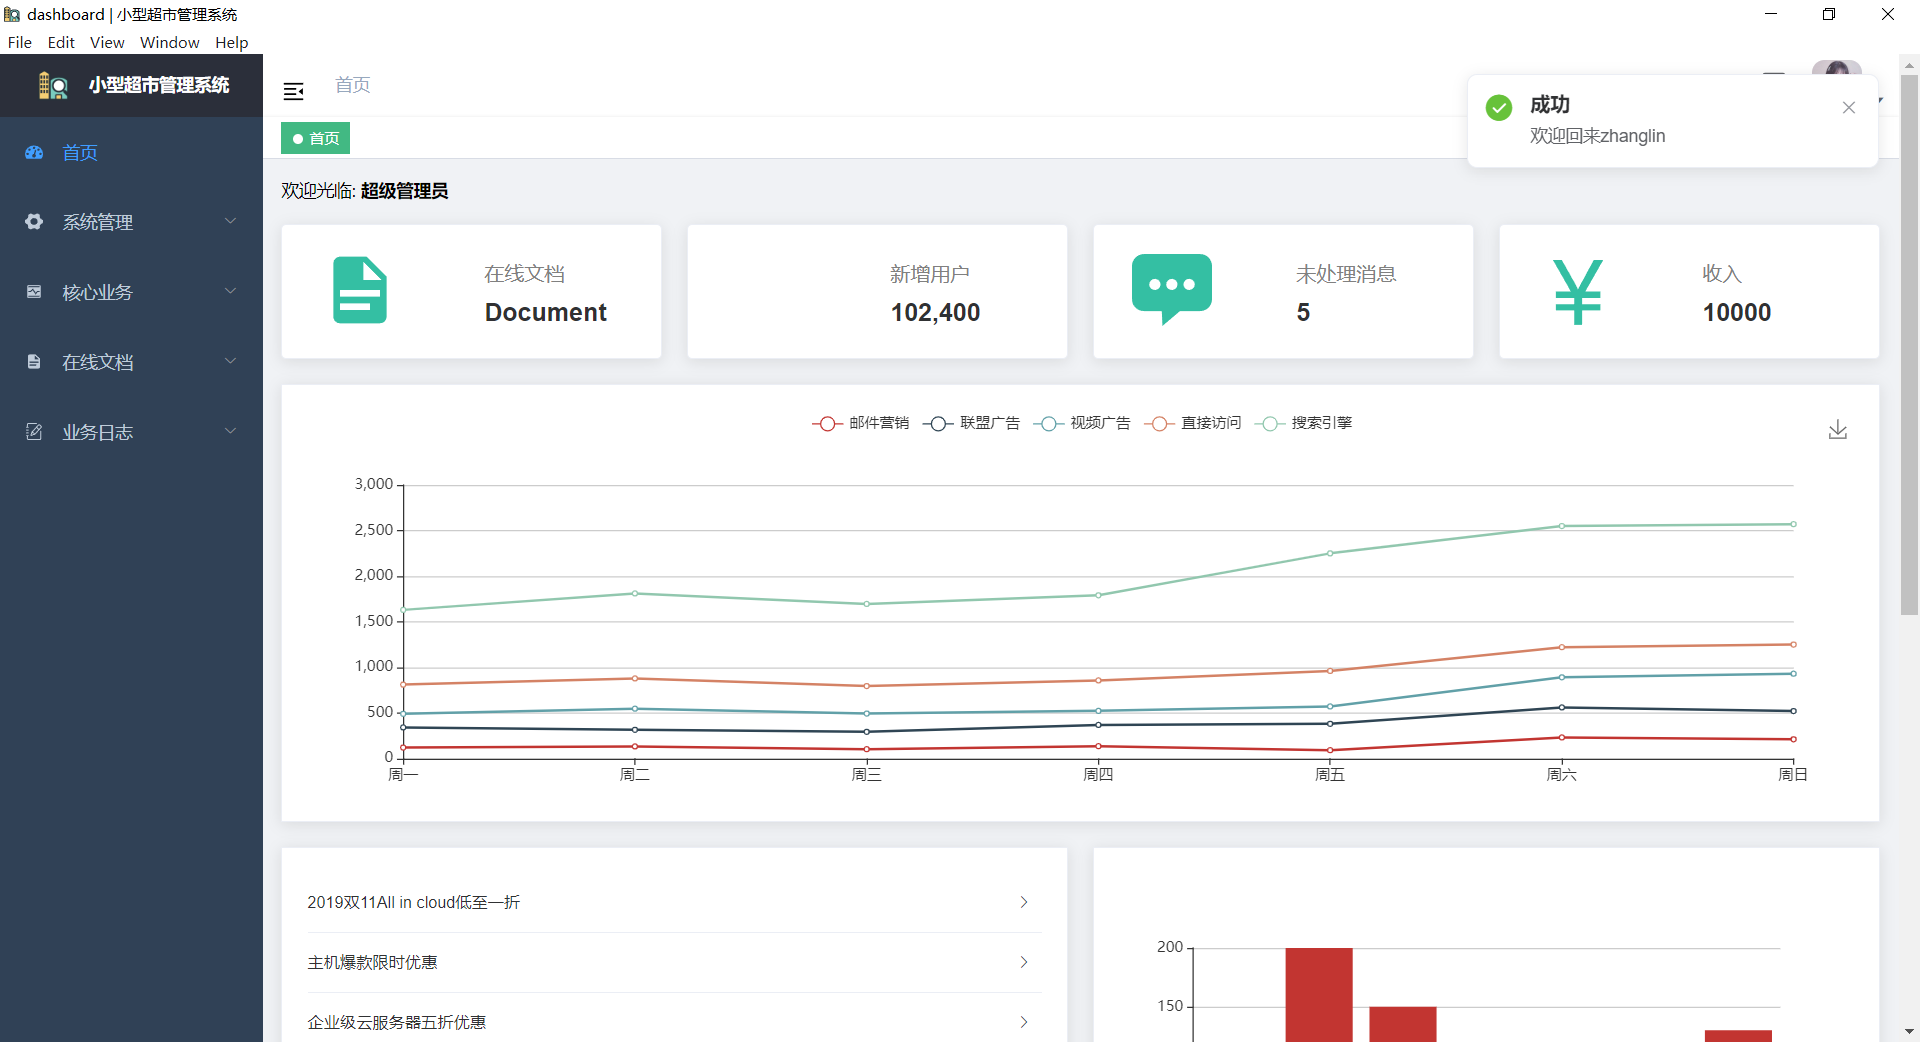This screenshot has height=1042, width=1920.
Task: Open chevron for 2019双11All in cloud item
Action: [1024, 902]
